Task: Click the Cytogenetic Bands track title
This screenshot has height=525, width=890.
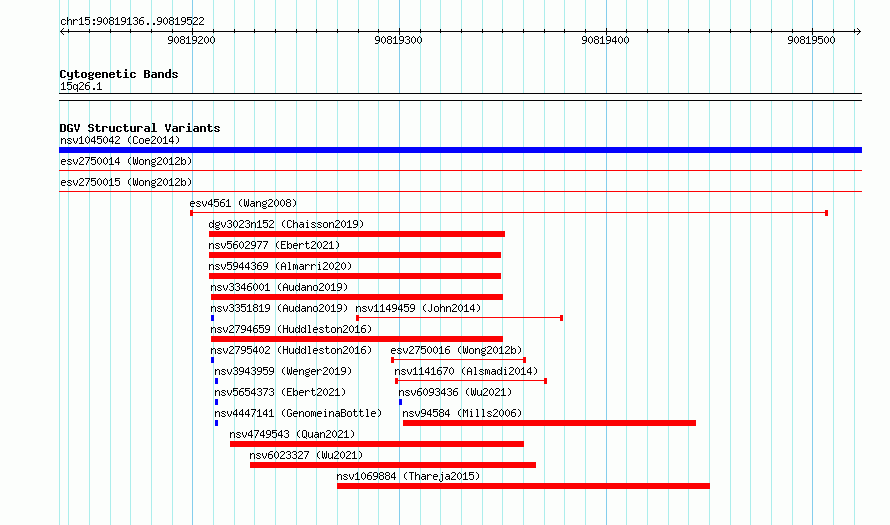Action: click(x=119, y=74)
